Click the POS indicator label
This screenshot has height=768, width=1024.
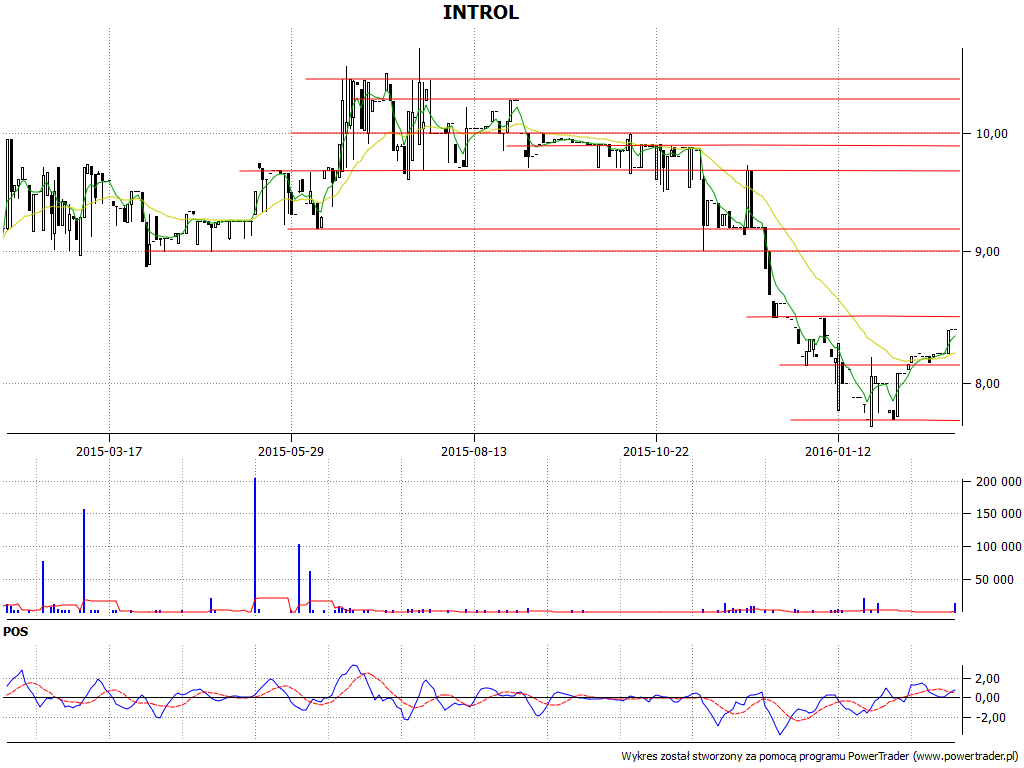(16, 632)
